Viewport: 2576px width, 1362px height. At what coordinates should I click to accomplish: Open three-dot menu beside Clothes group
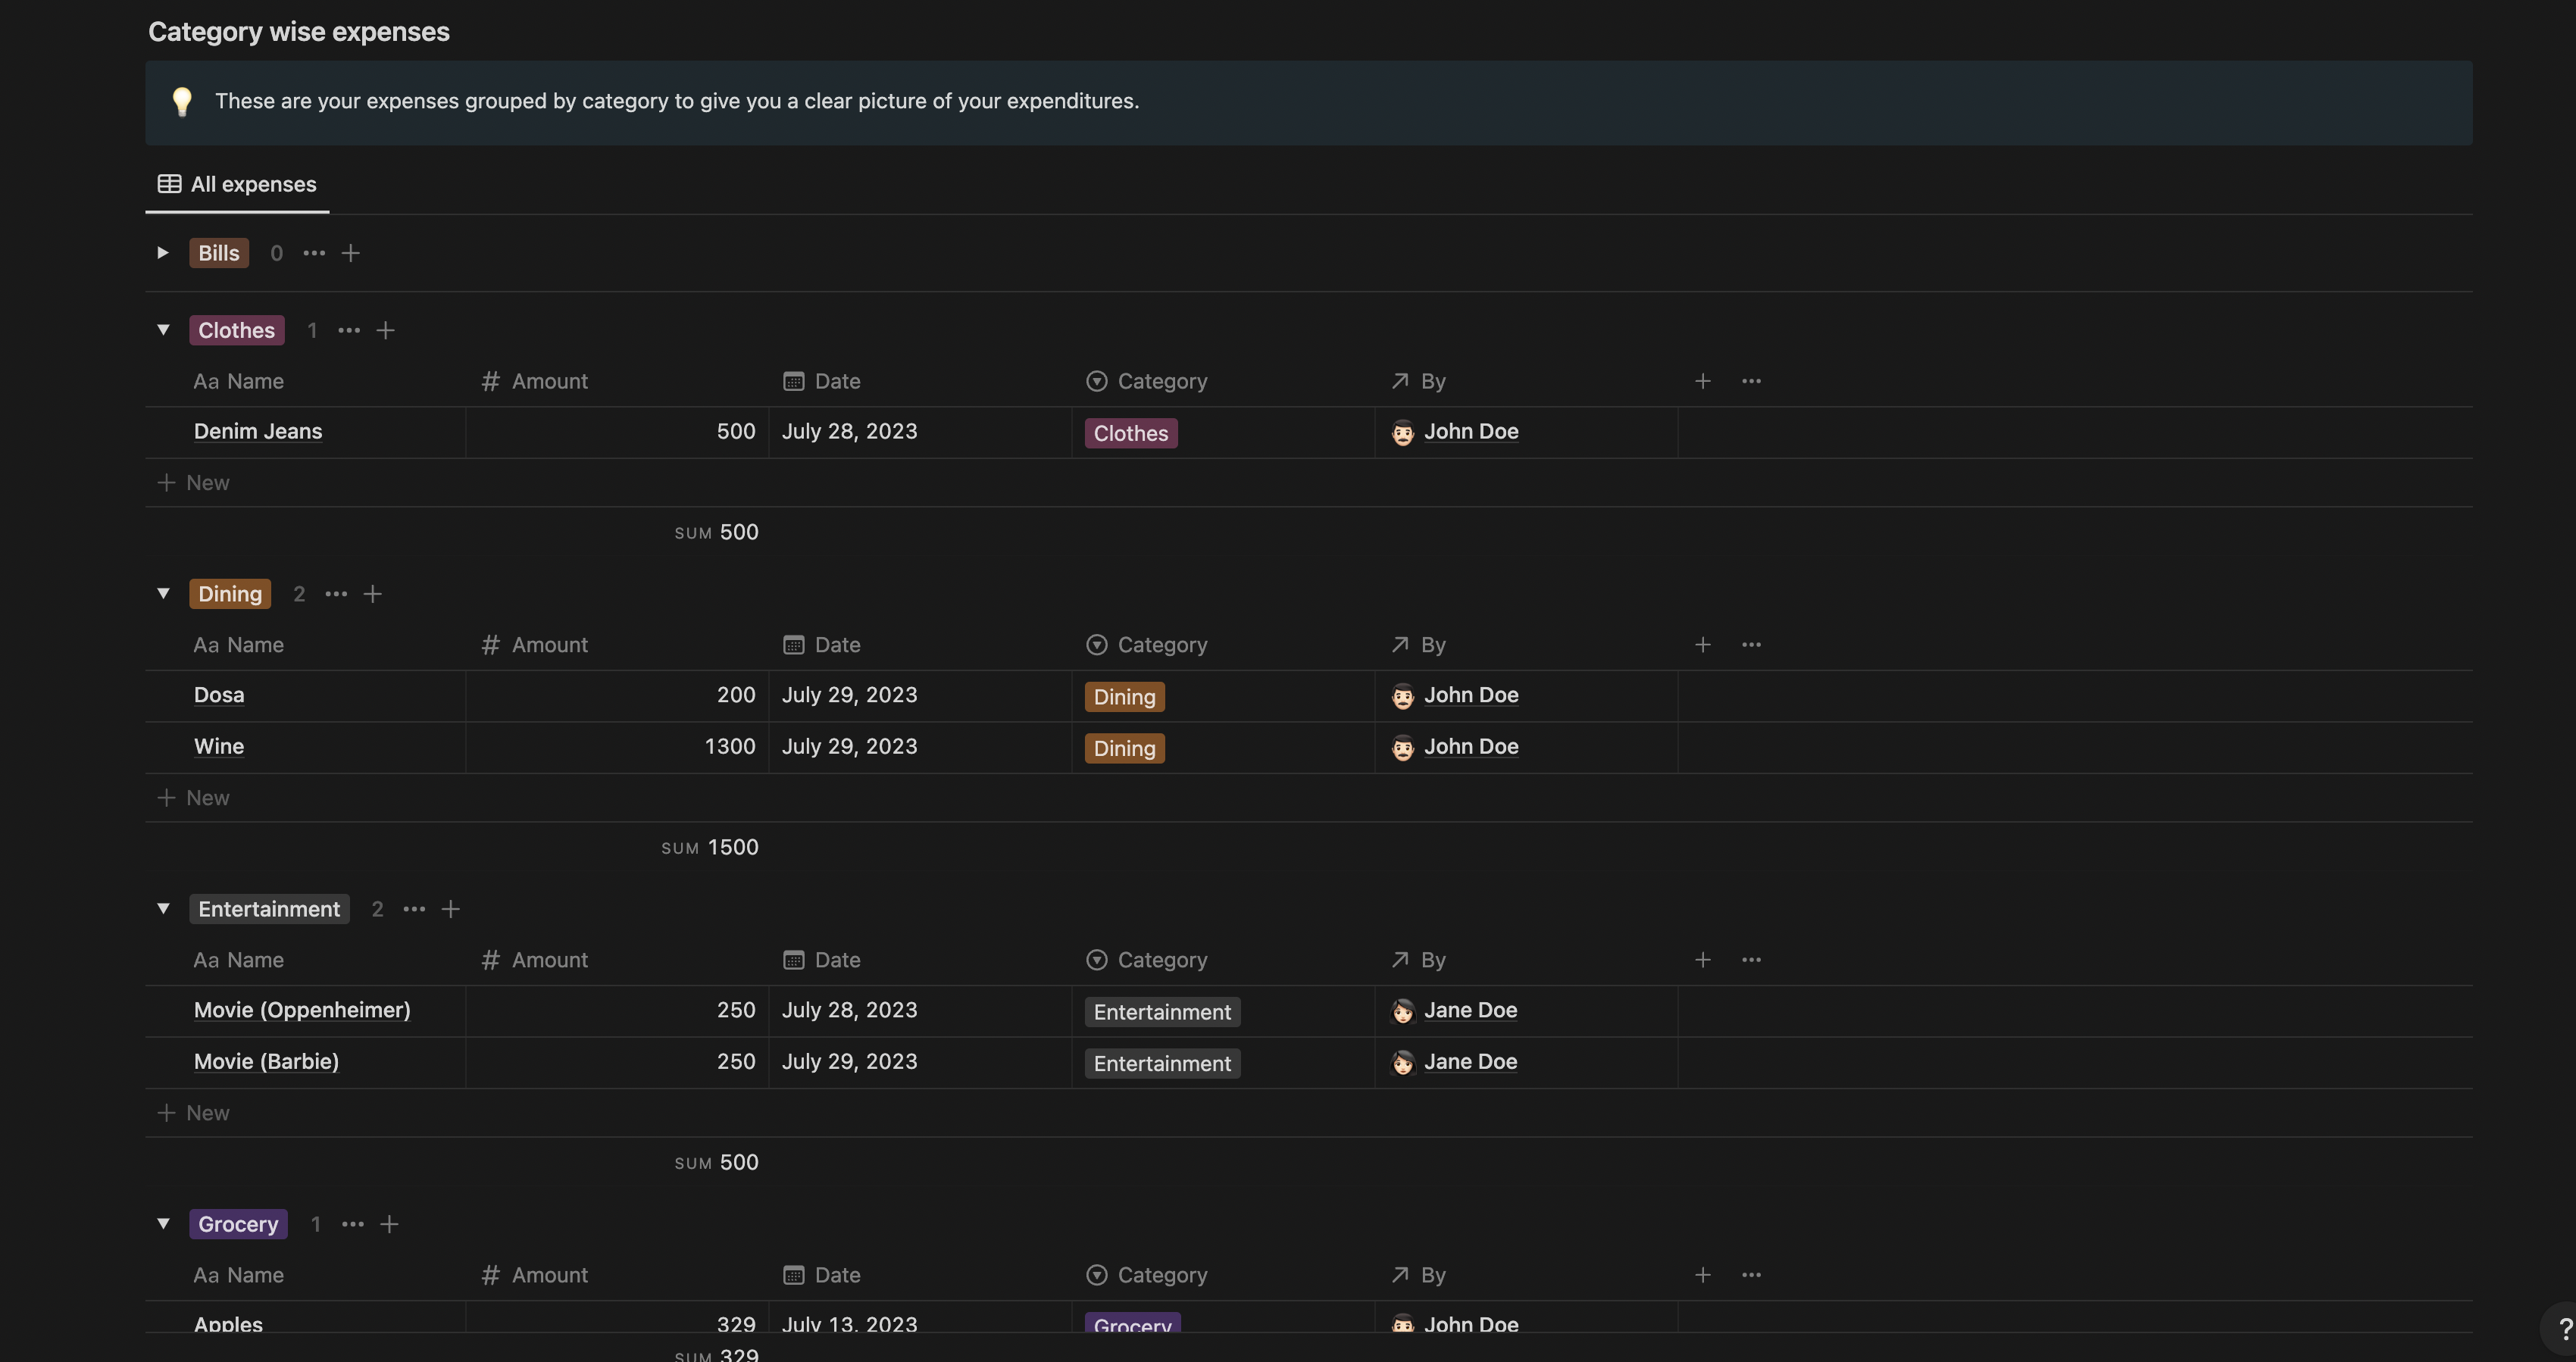[x=348, y=330]
